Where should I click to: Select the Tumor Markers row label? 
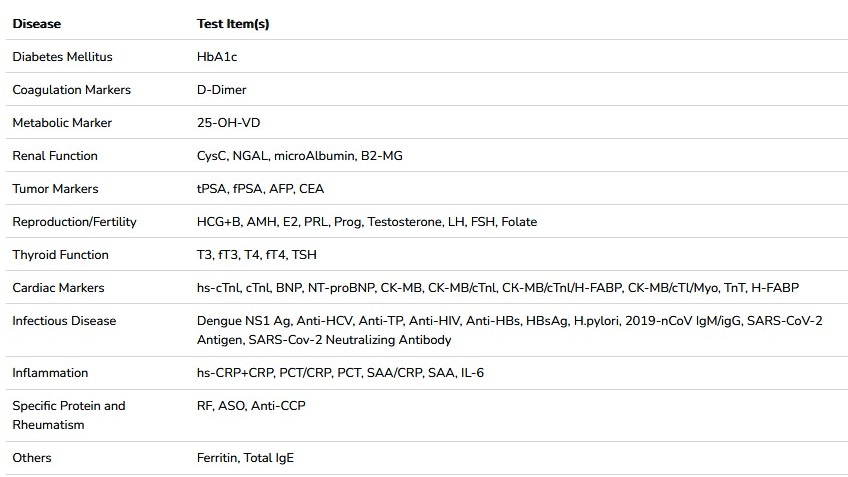[55, 189]
